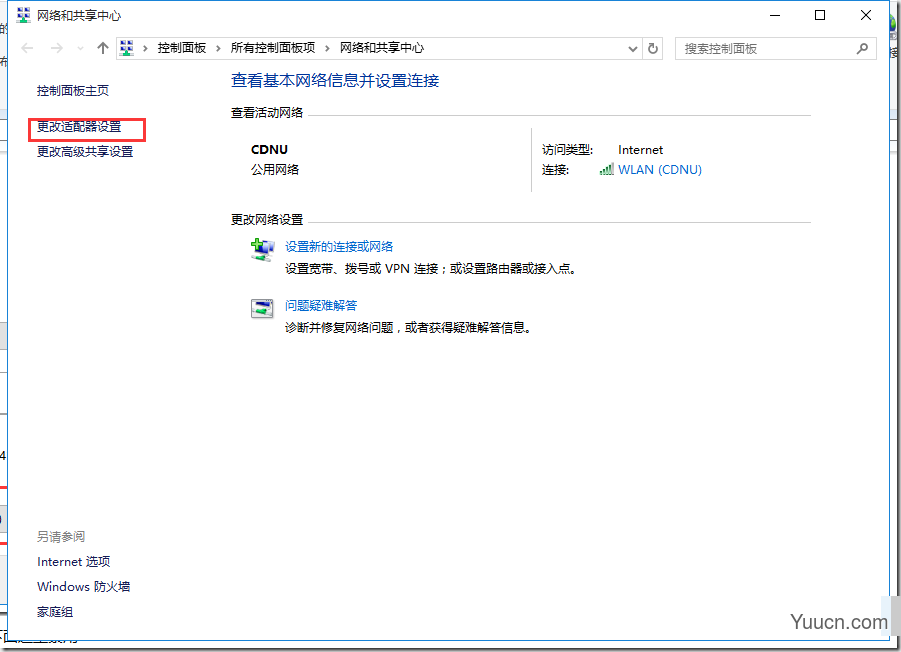Click the forward navigation arrow
Viewport: 901px width, 652px height.
[56, 48]
